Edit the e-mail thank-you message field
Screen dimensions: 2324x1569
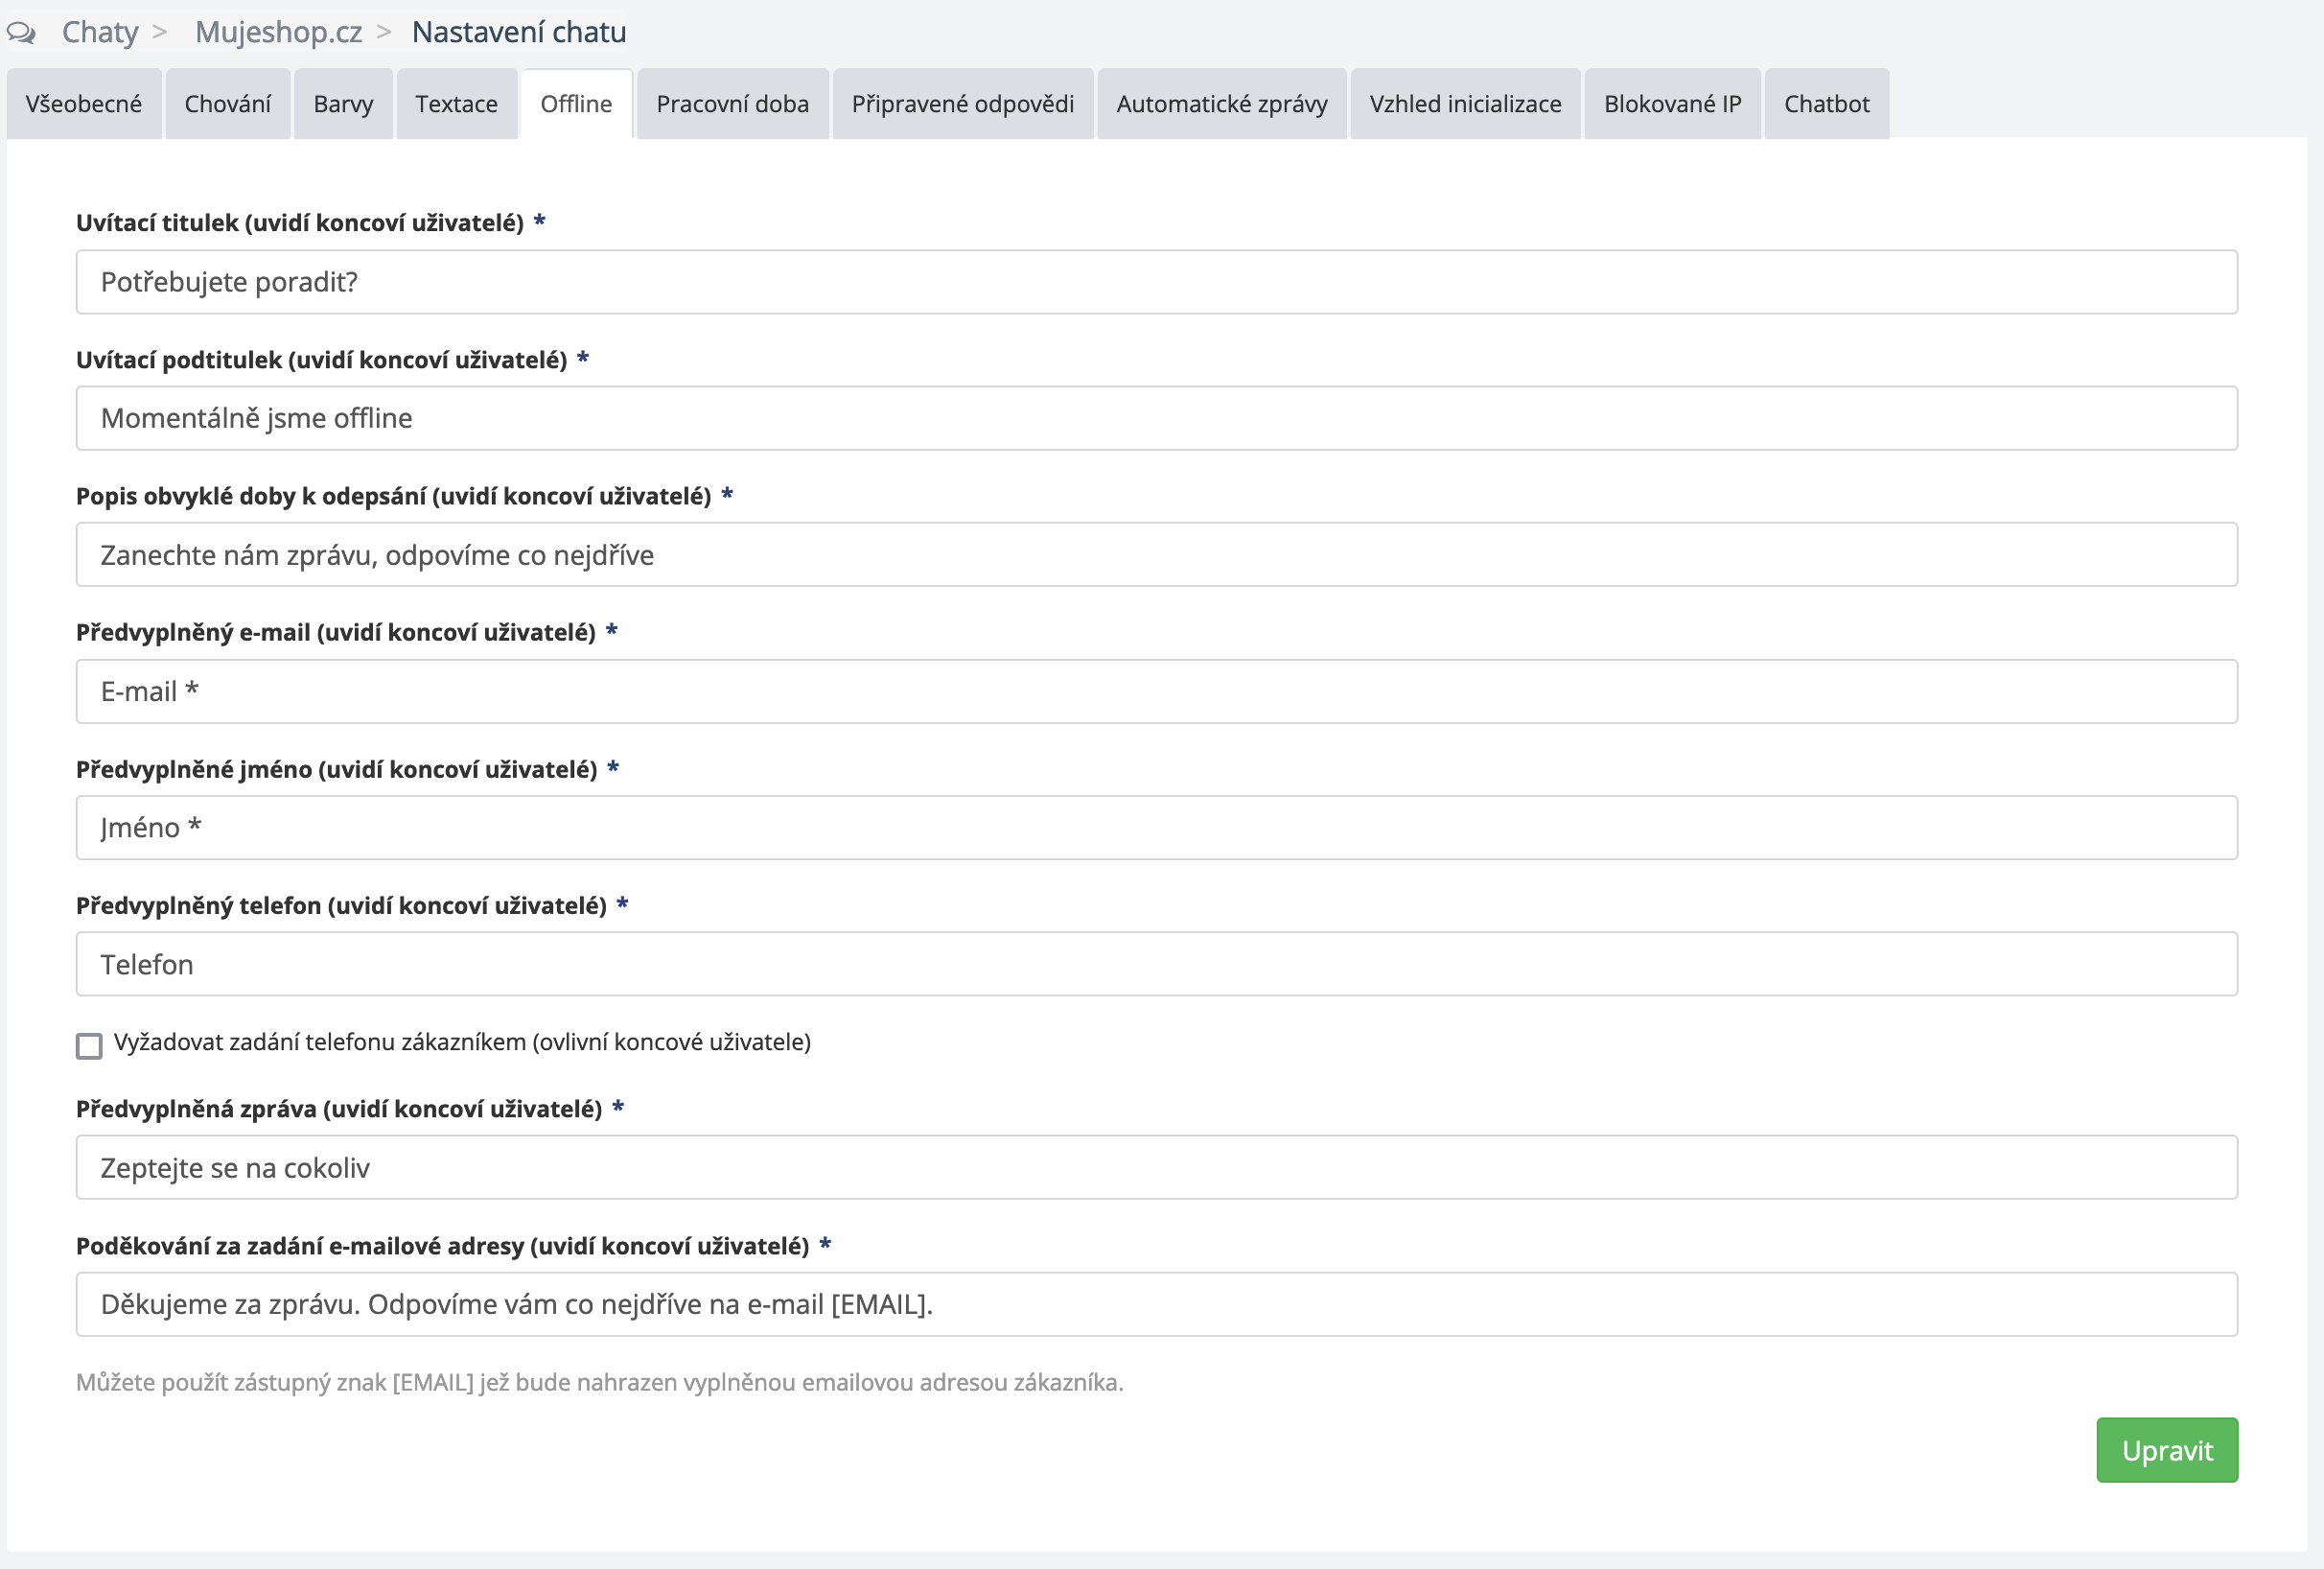(1156, 1304)
